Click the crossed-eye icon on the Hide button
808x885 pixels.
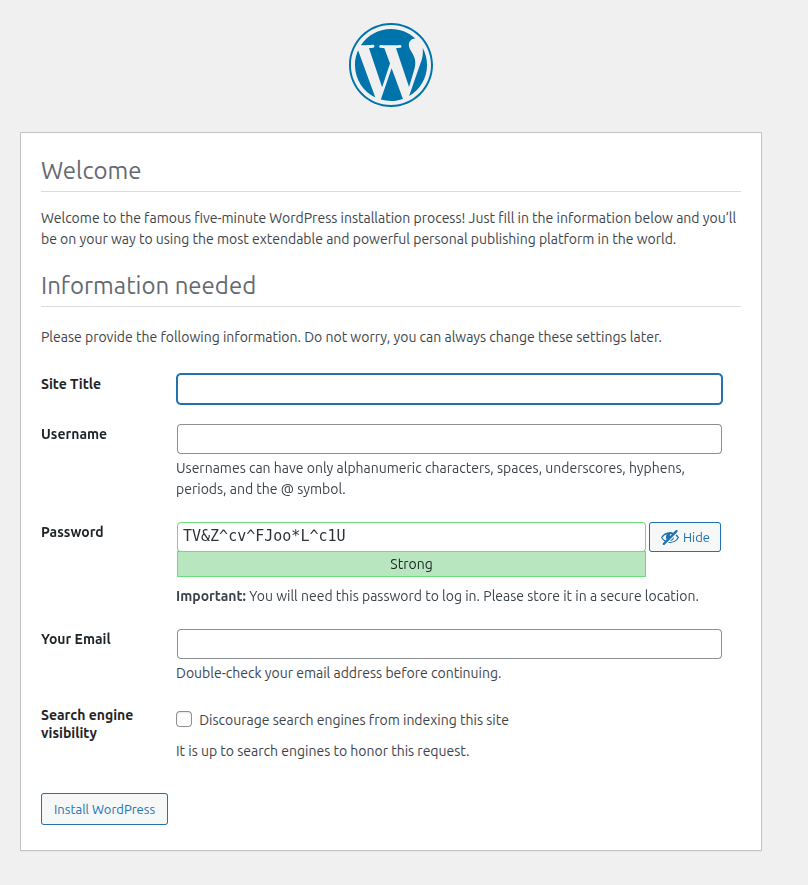pos(668,537)
